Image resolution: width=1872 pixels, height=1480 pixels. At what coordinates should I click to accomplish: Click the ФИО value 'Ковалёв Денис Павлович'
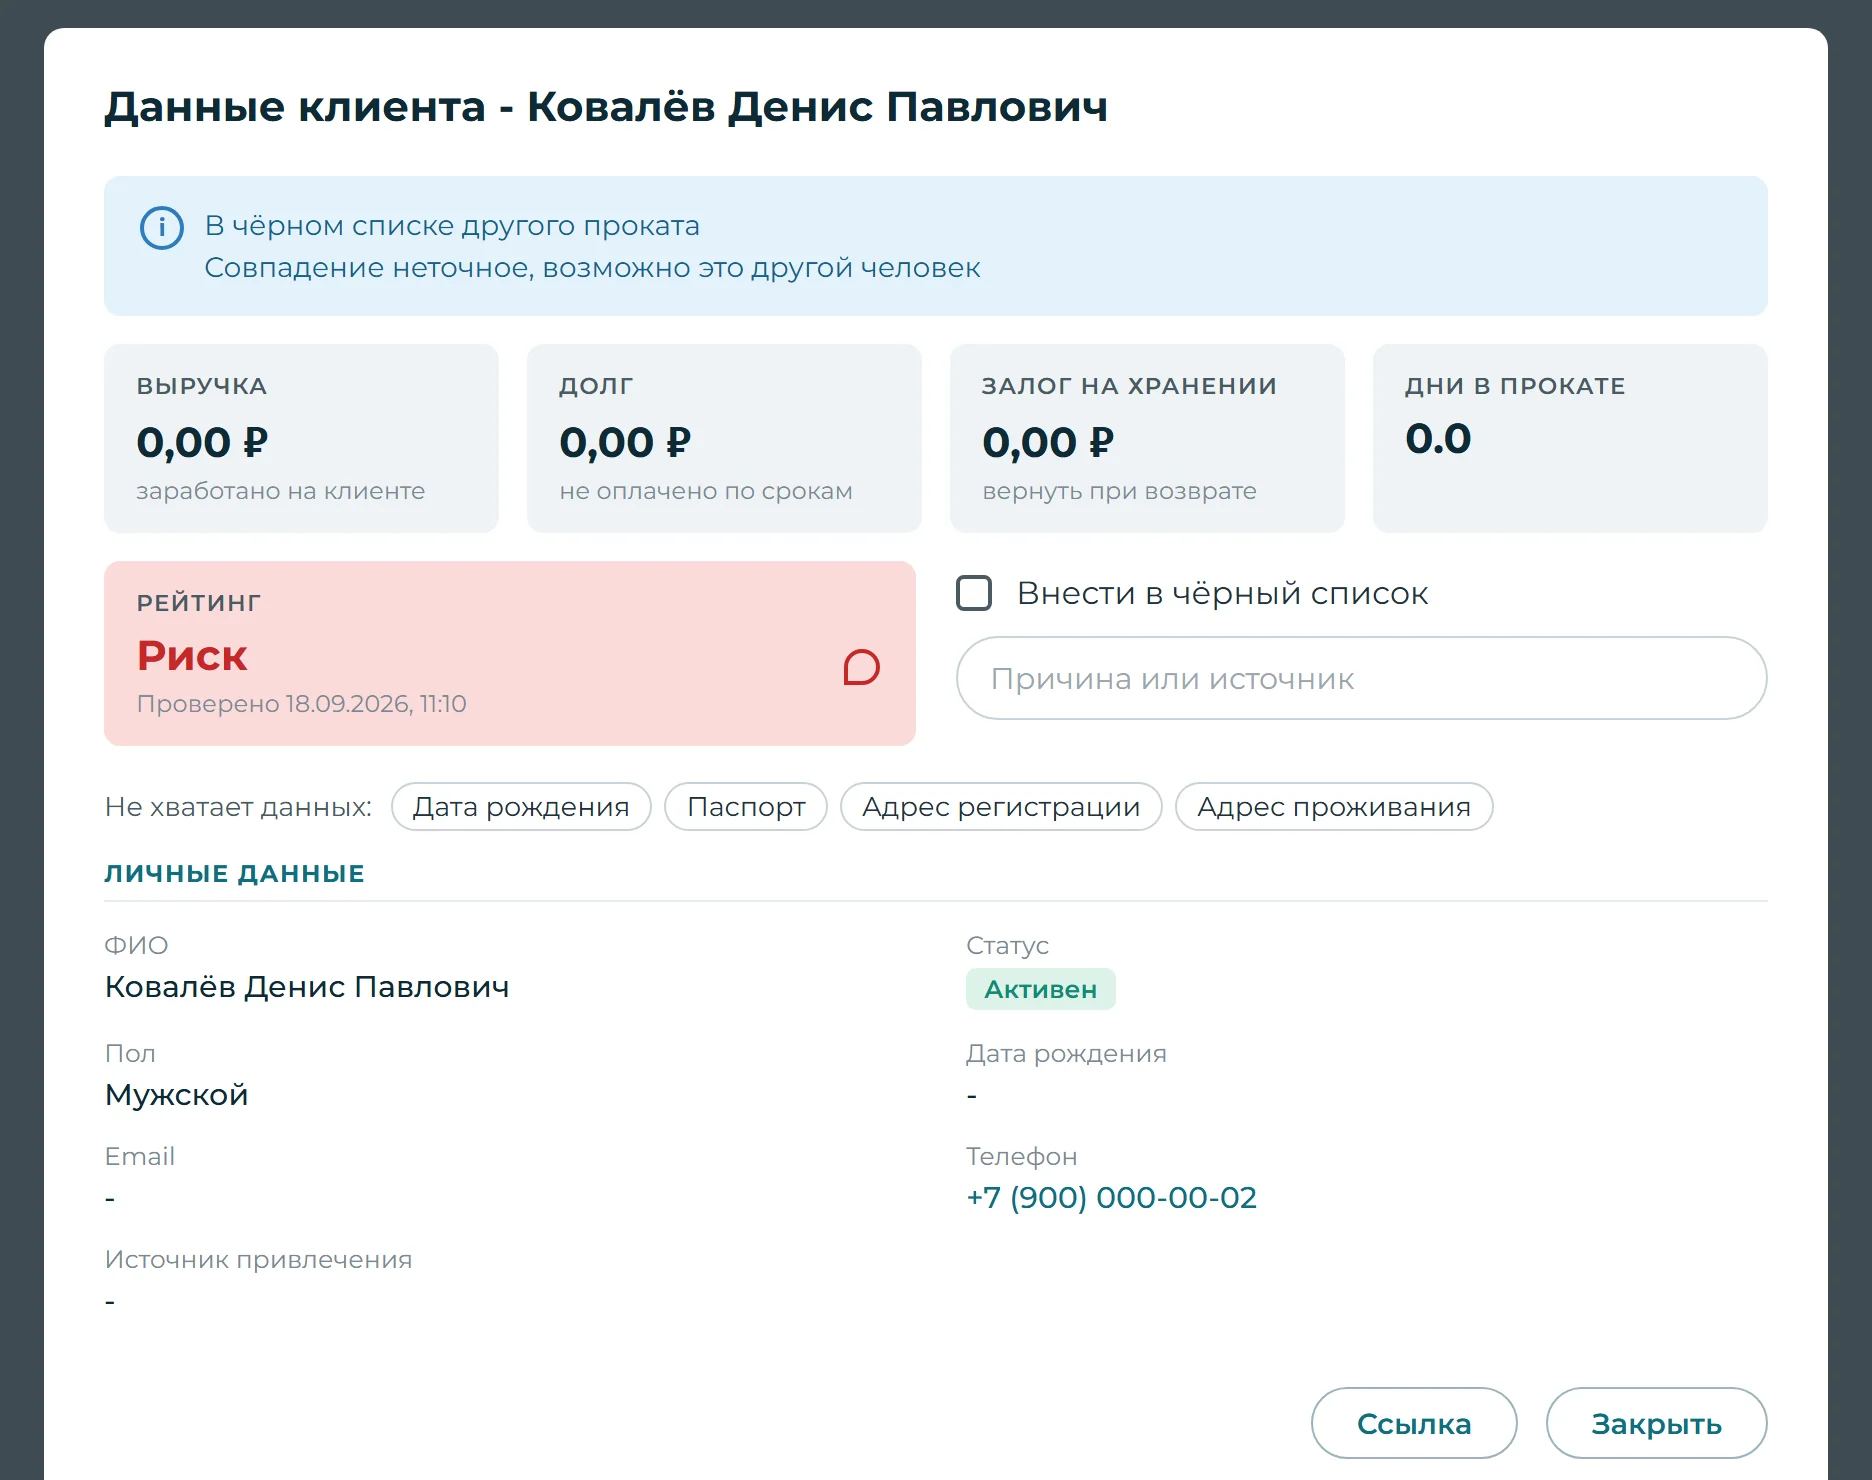click(x=307, y=987)
